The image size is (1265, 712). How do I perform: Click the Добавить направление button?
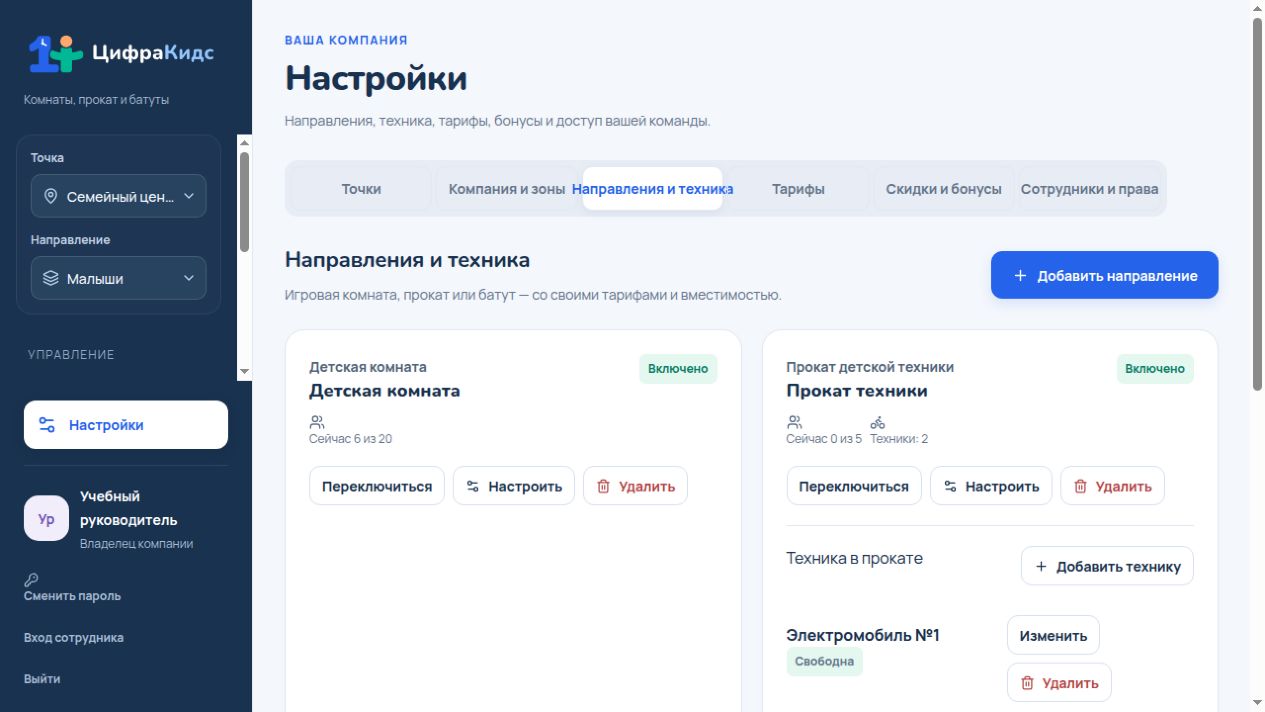(x=1105, y=275)
